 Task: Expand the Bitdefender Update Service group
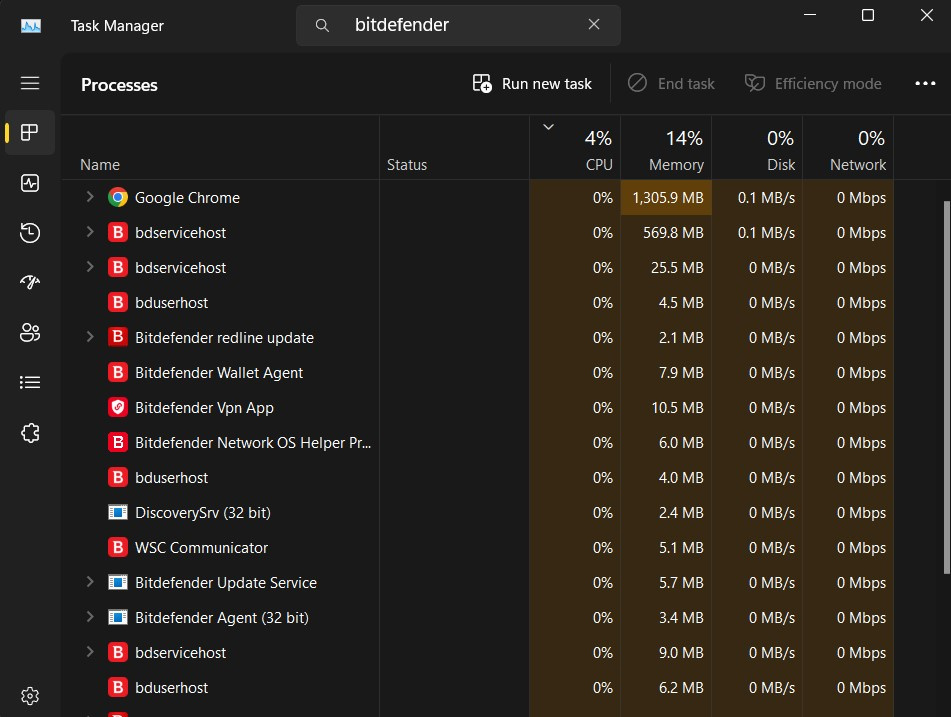[x=90, y=582]
